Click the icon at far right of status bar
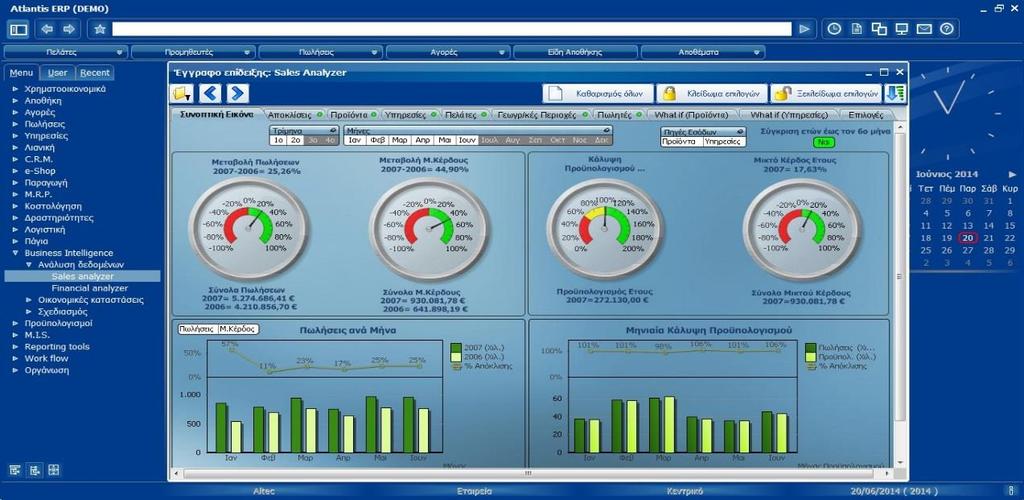 pyautogui.click(x=1011, y=491)
